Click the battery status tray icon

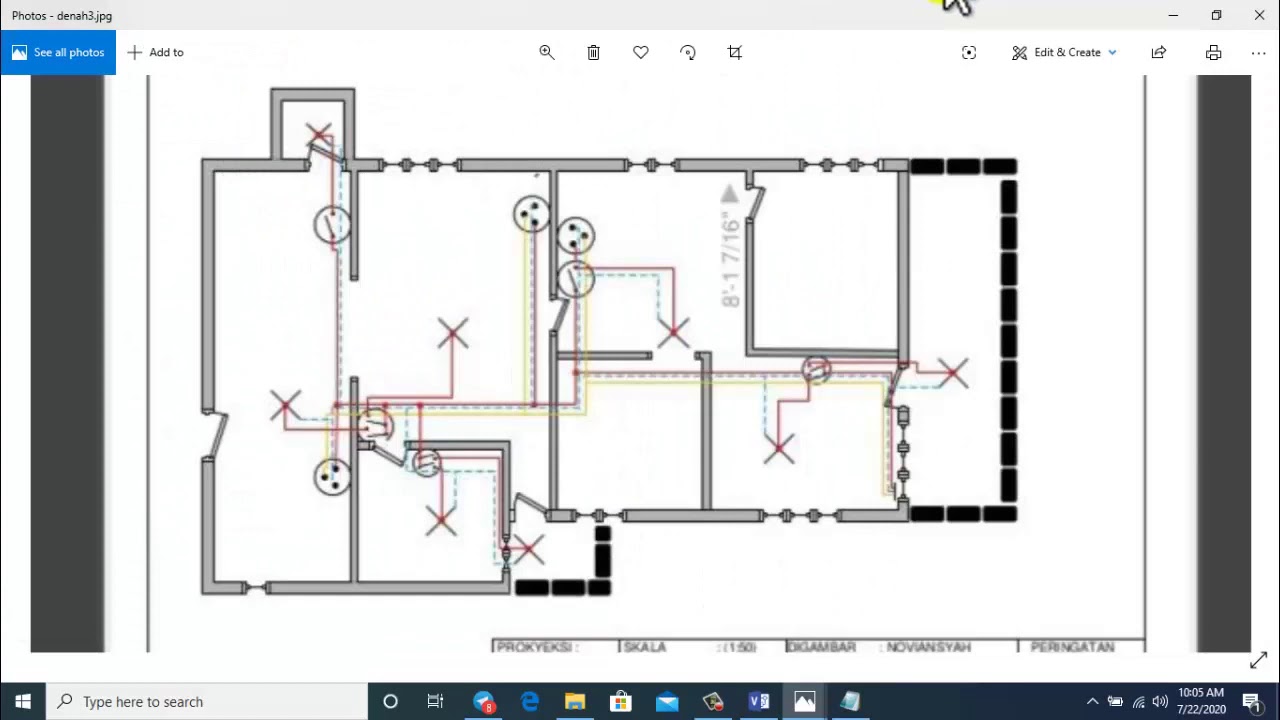click(1115, 701)
